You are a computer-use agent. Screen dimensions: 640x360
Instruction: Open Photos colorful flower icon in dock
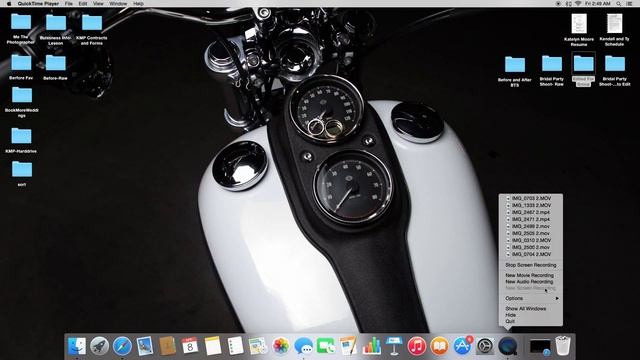coord(280,346)
